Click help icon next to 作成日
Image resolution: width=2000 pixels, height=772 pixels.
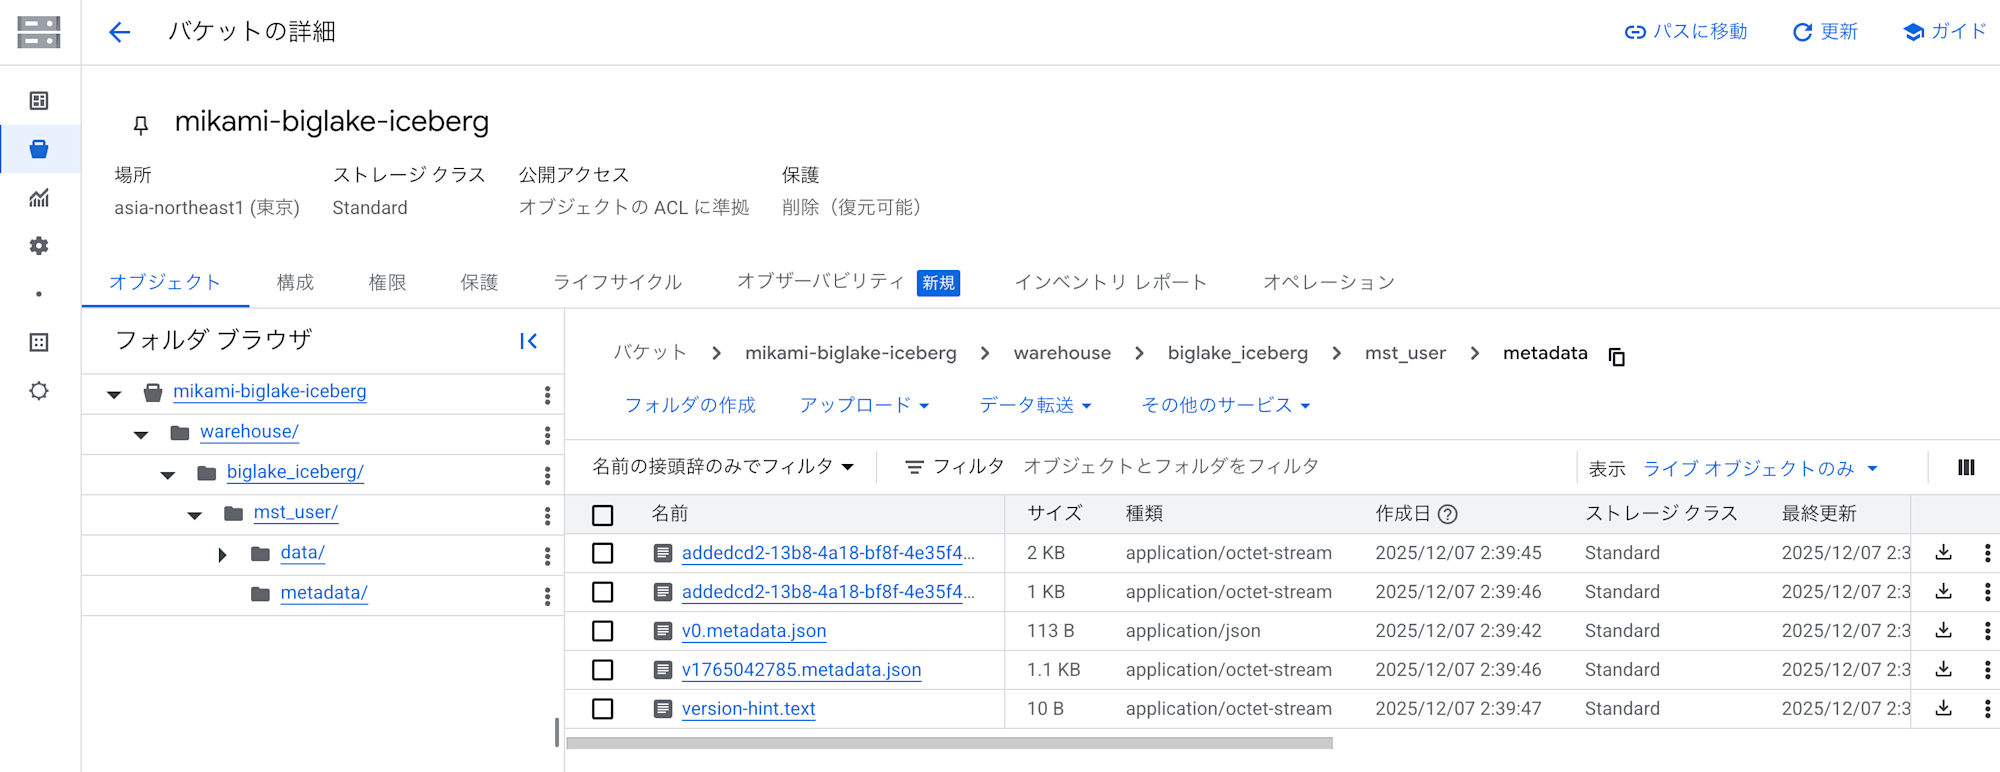[1447, 514]
